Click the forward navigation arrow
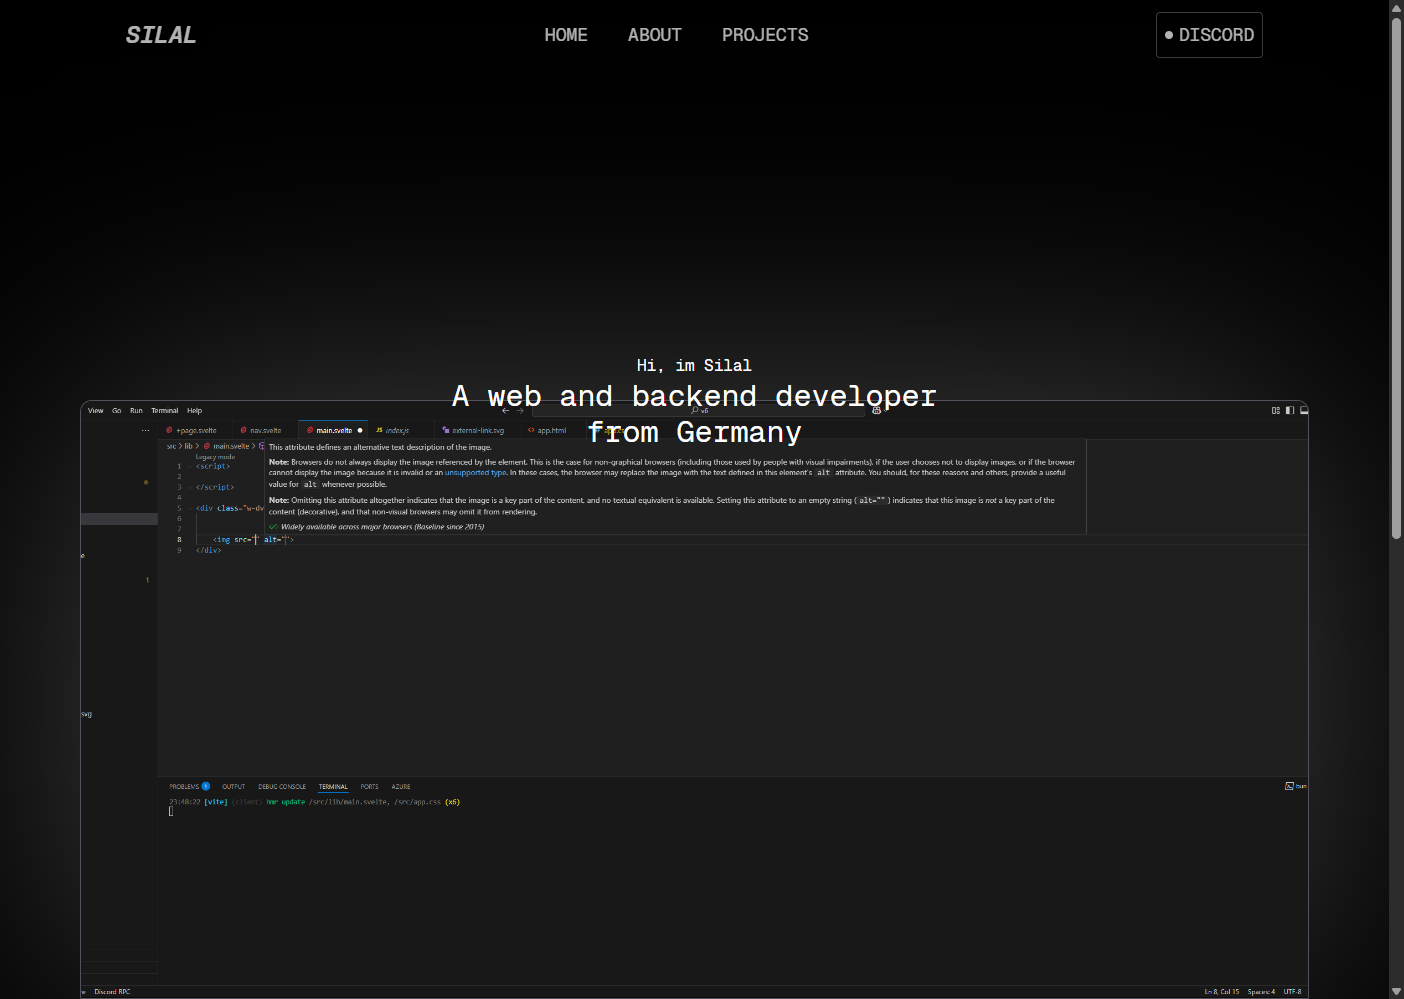 [519, 410]
